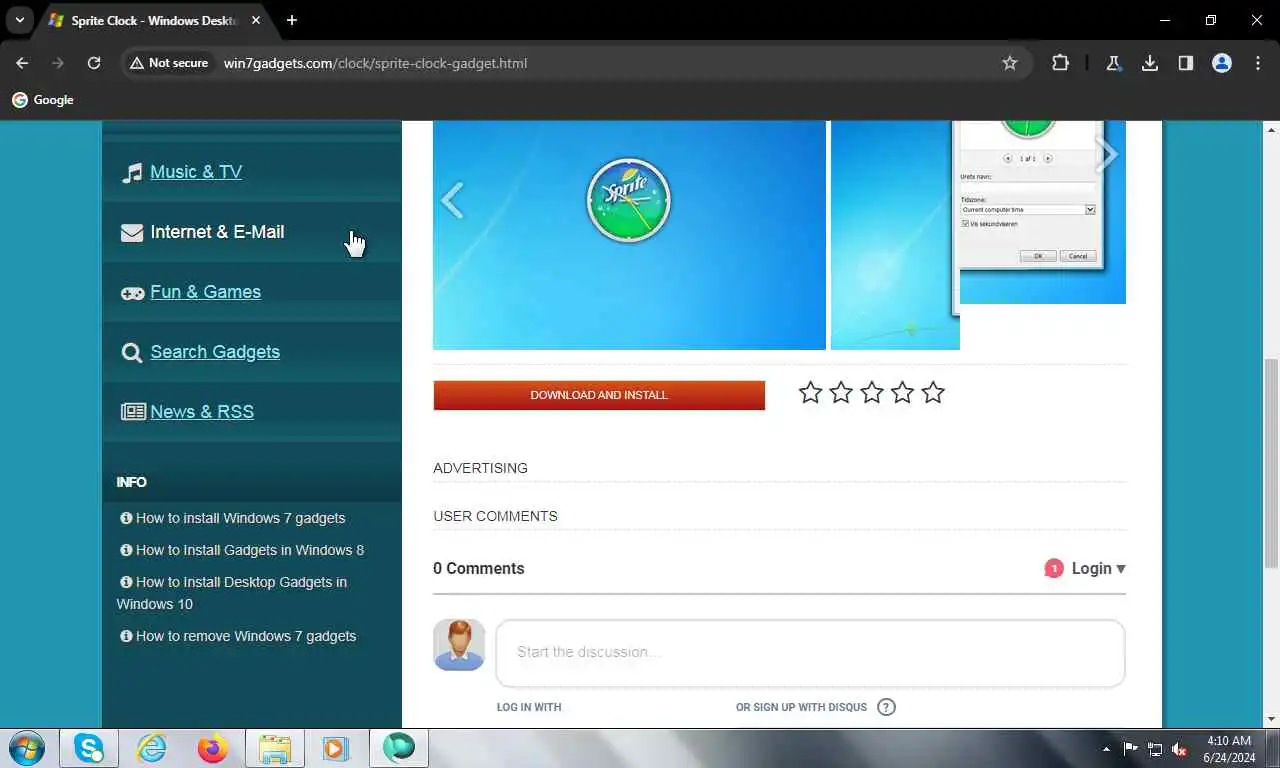The width and height of the screenshot is (1280, 768).
Task: Expand the Disqus Login dropdown
Action: point(1098,568)
